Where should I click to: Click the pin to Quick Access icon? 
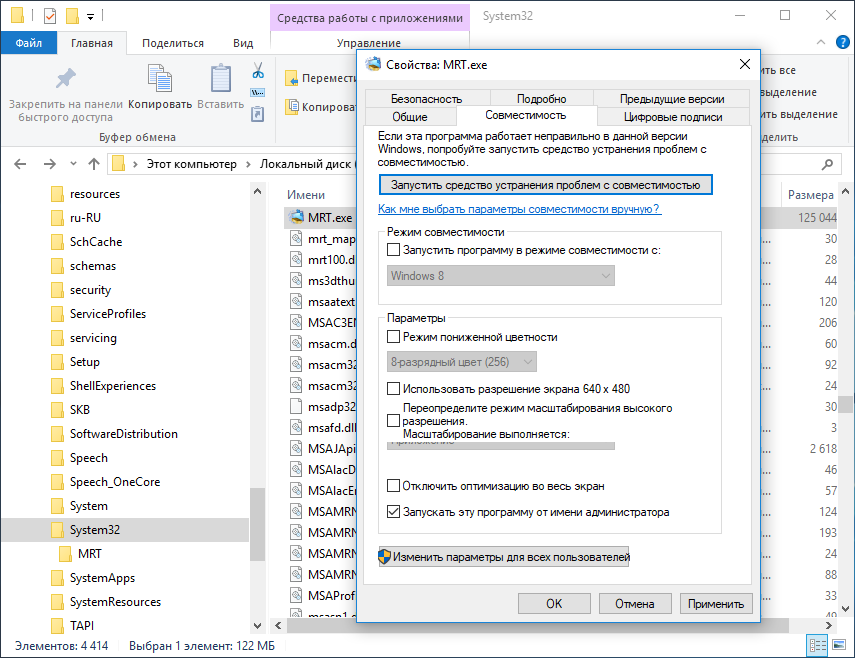(65, 79)
